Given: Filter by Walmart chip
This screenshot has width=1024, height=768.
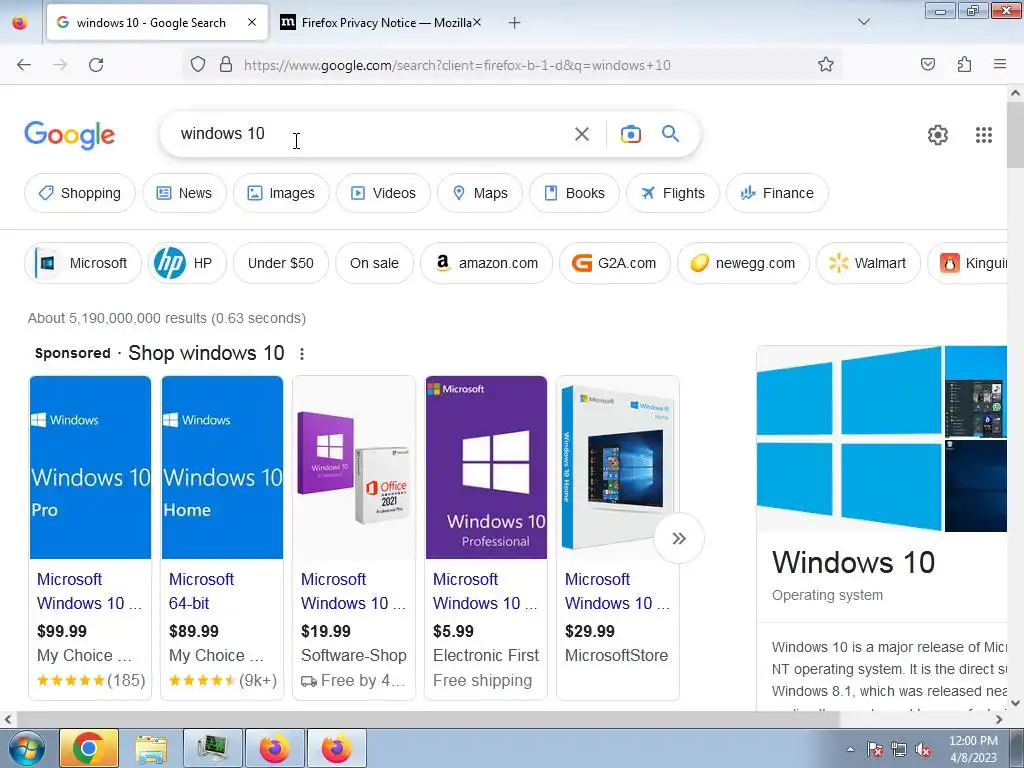Looking at the screenshot, I should click(x=868, y=263).
